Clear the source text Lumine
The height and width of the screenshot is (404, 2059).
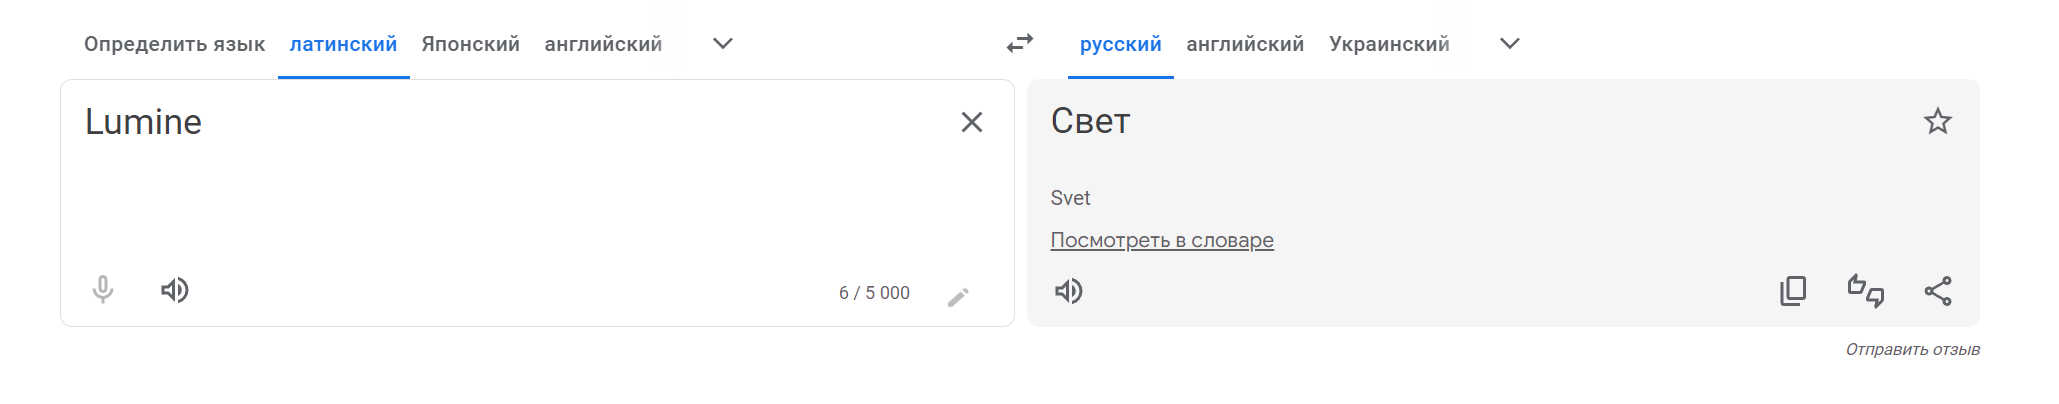pyautogui.click(x=971, y=122)
